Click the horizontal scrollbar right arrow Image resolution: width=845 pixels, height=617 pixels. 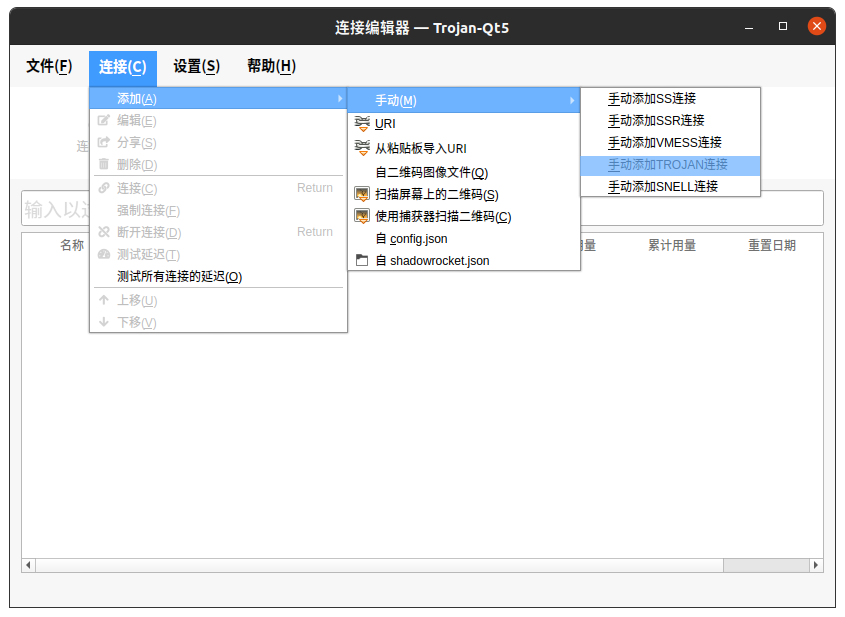click(816, 565)
